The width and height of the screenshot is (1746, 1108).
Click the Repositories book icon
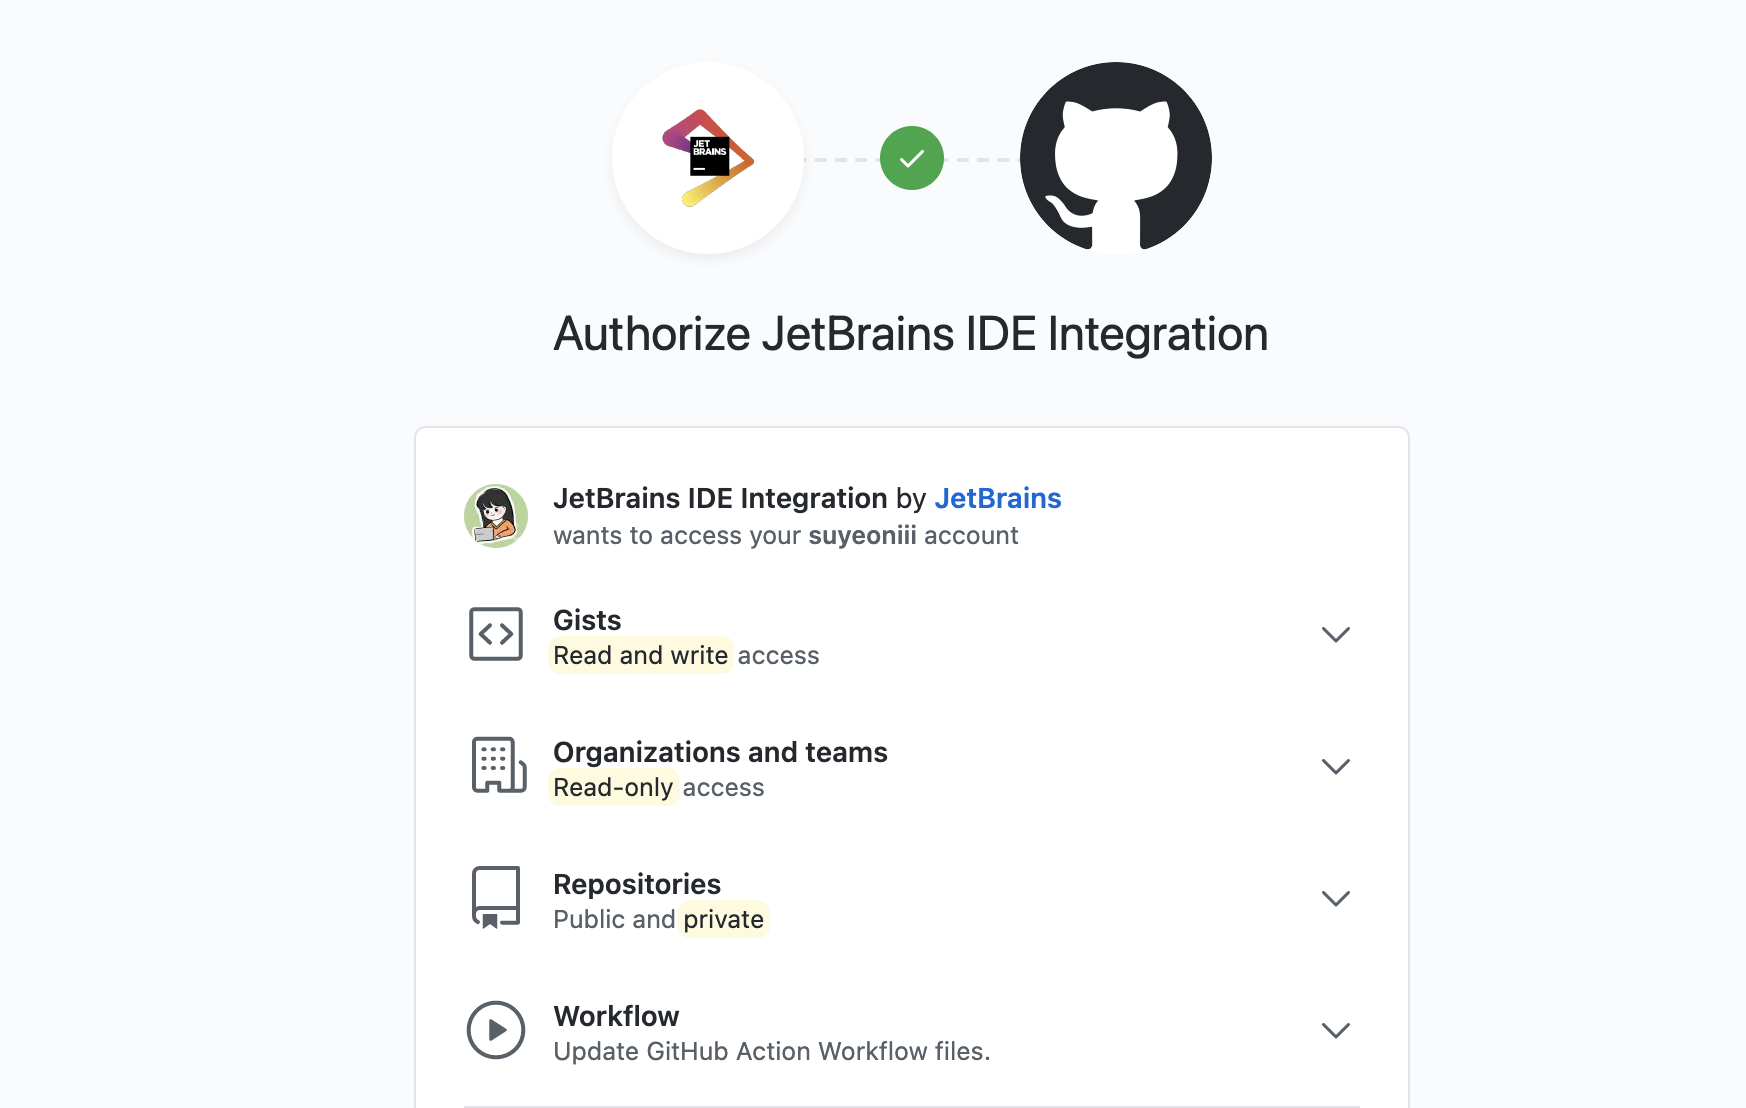click(x=496, y=898)
